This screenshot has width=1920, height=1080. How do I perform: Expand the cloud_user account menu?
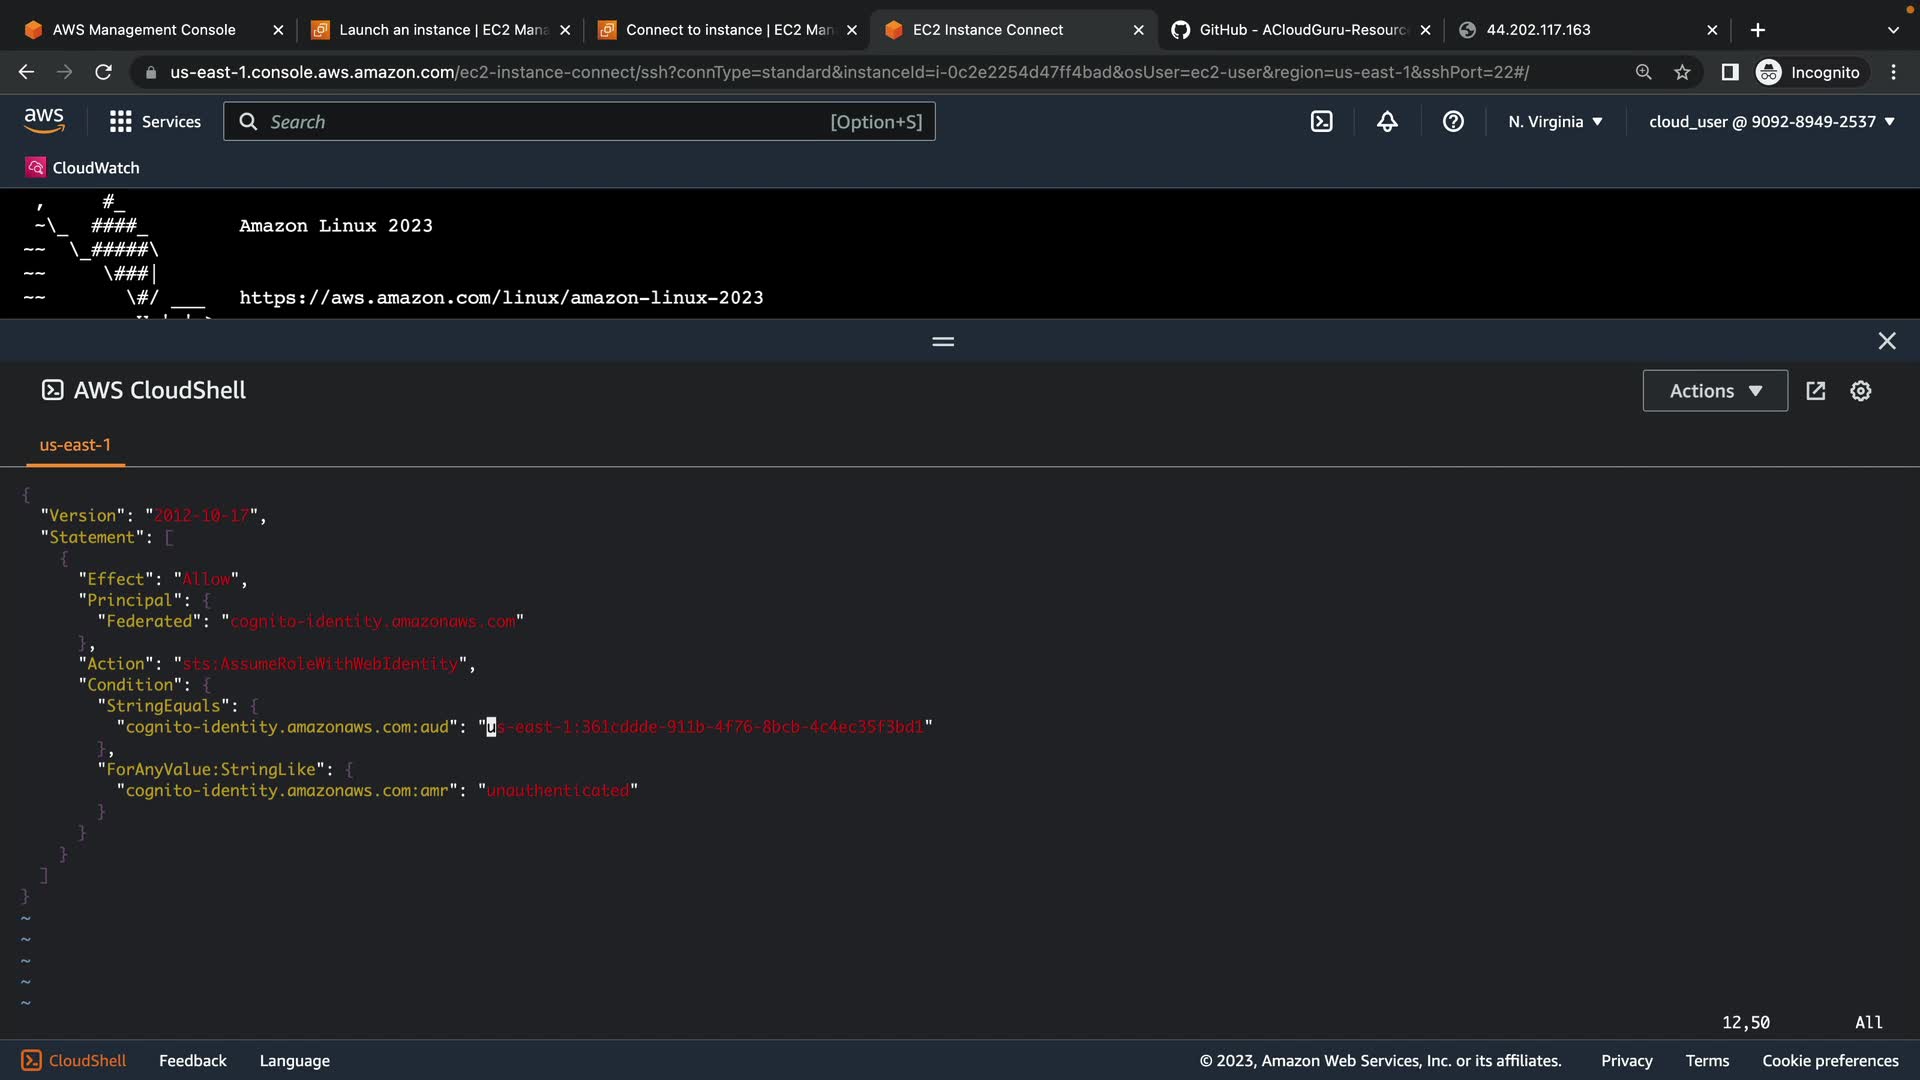[1771, 122]
